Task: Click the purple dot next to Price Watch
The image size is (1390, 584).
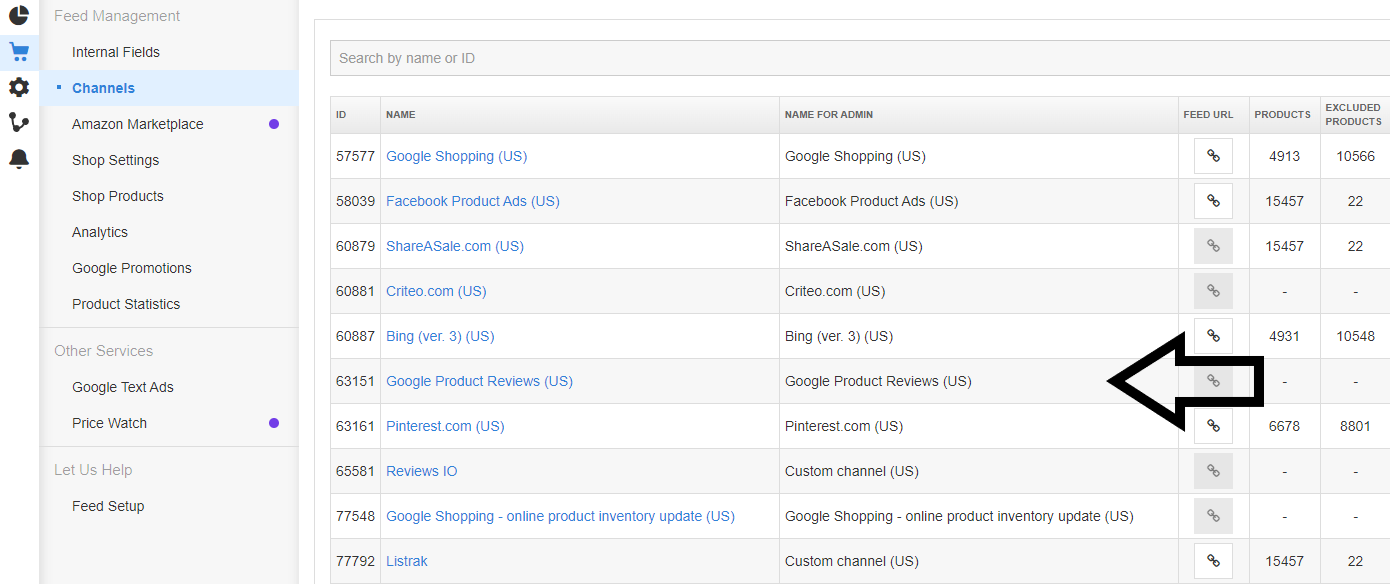Action: click(273, 422)
